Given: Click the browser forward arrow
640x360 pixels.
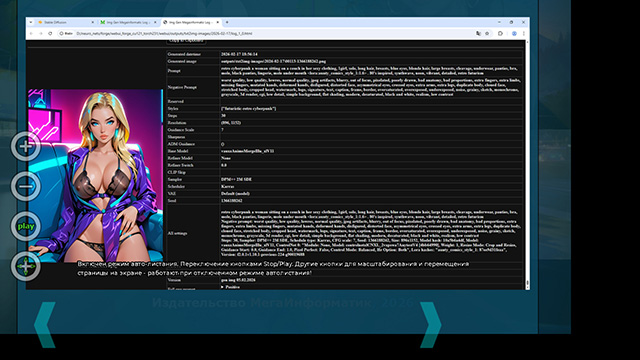Looking at the screenshot, I should (41, 33).
